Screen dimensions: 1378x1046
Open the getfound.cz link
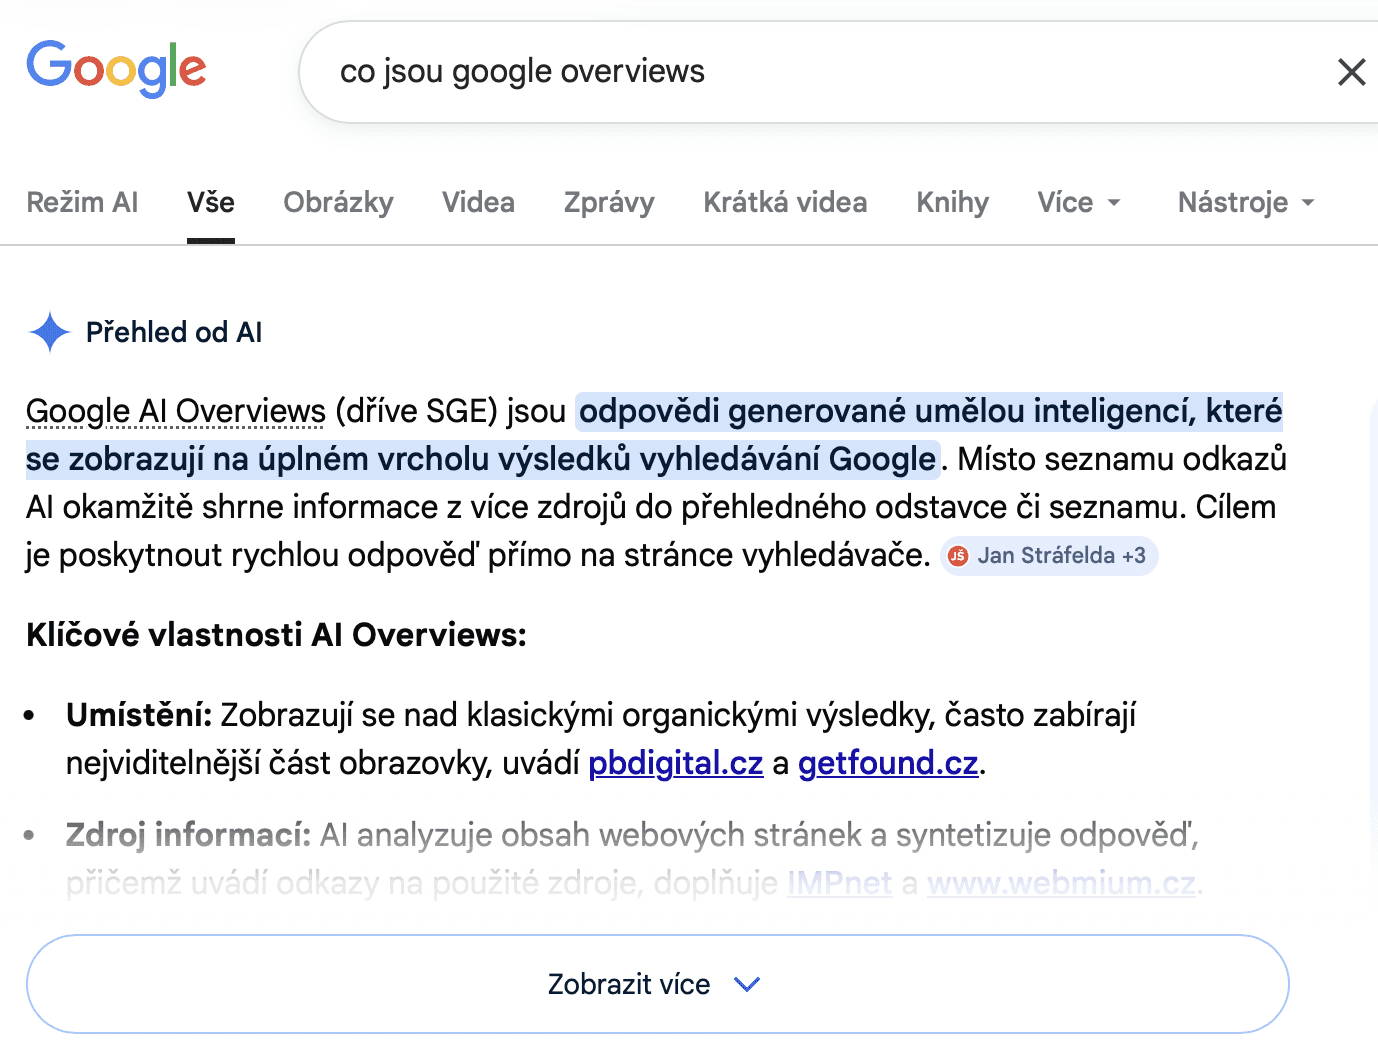[x=888, y=763]
